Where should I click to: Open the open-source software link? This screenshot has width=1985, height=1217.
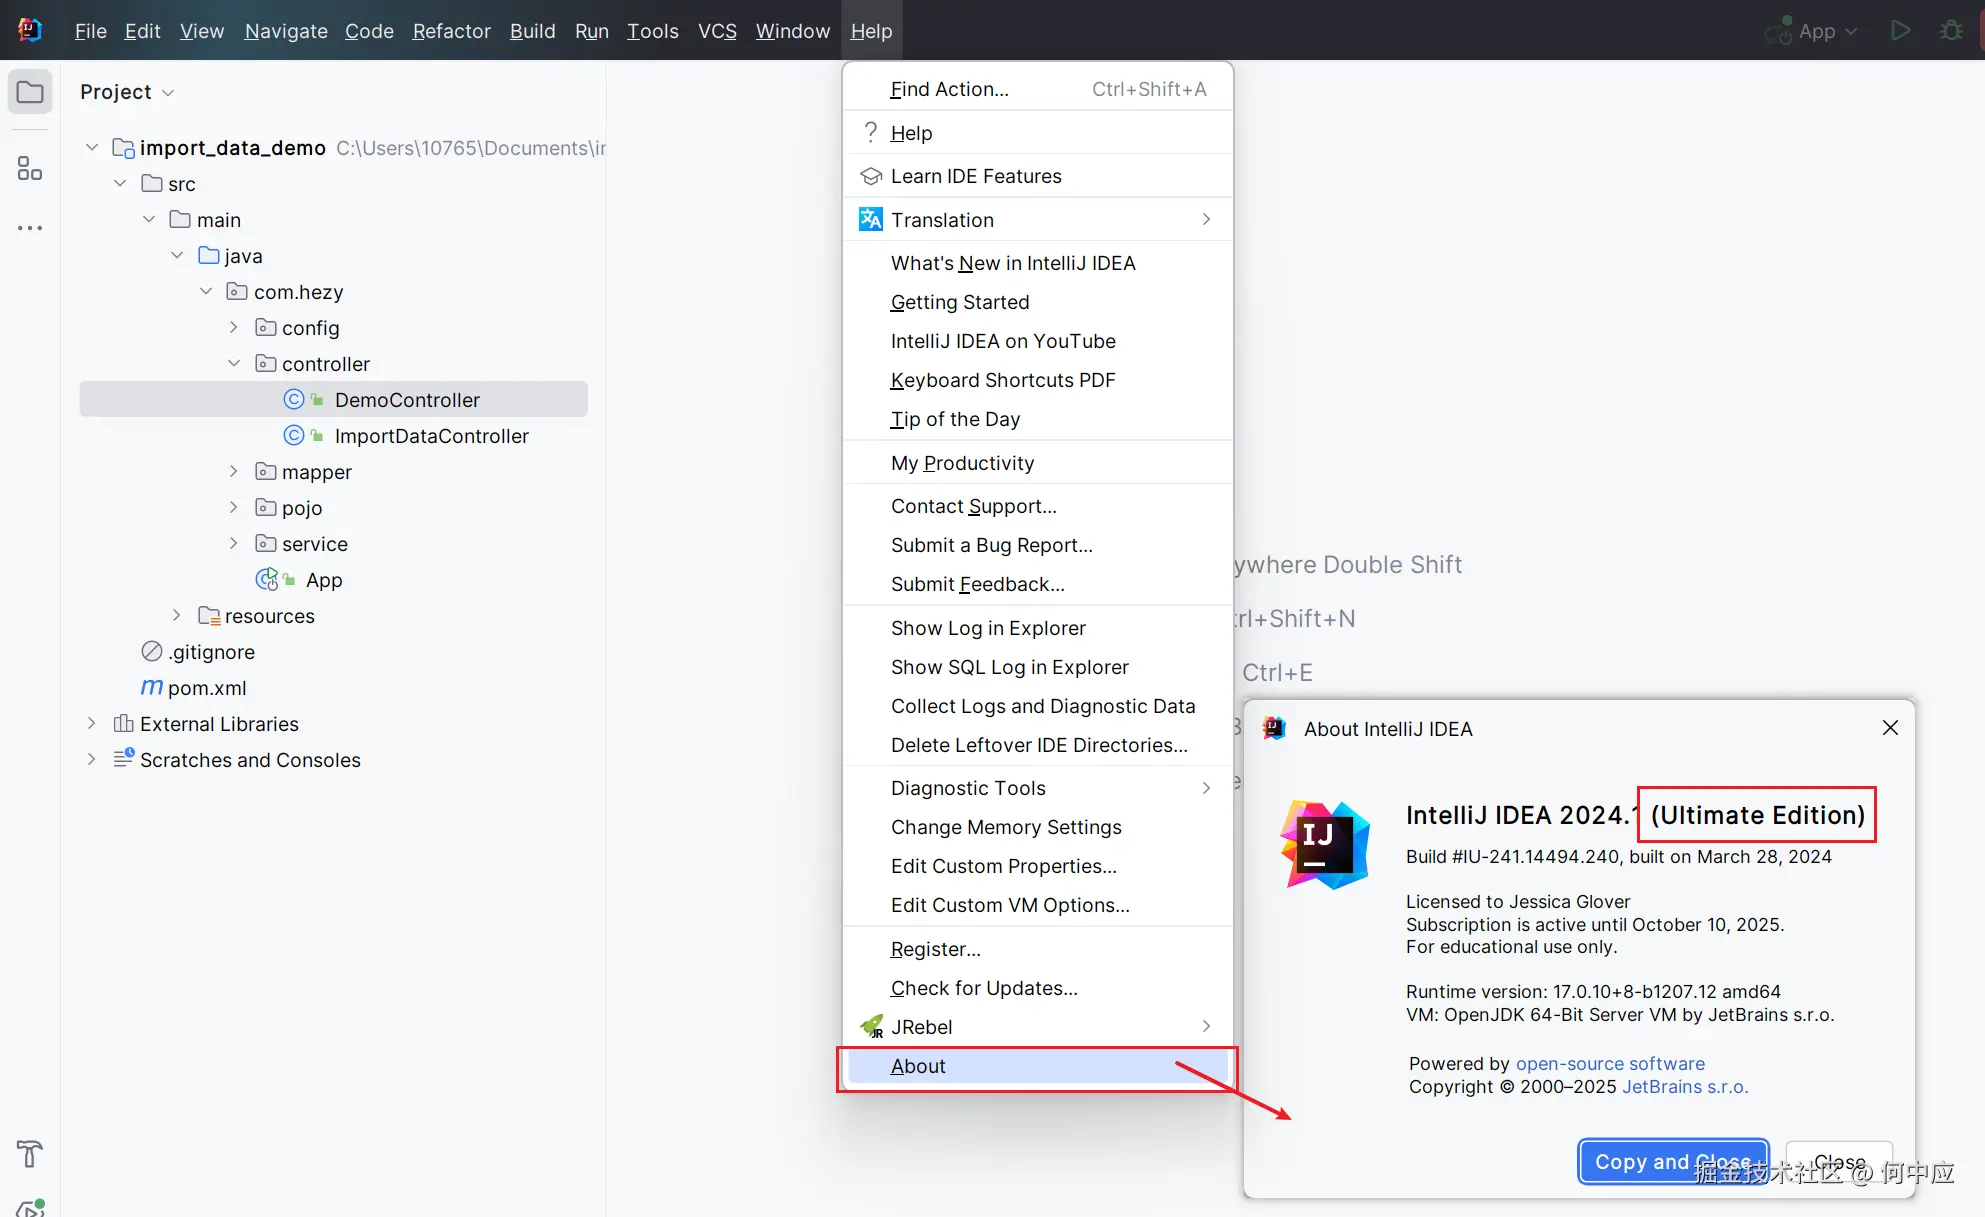coord(1609,1064)
